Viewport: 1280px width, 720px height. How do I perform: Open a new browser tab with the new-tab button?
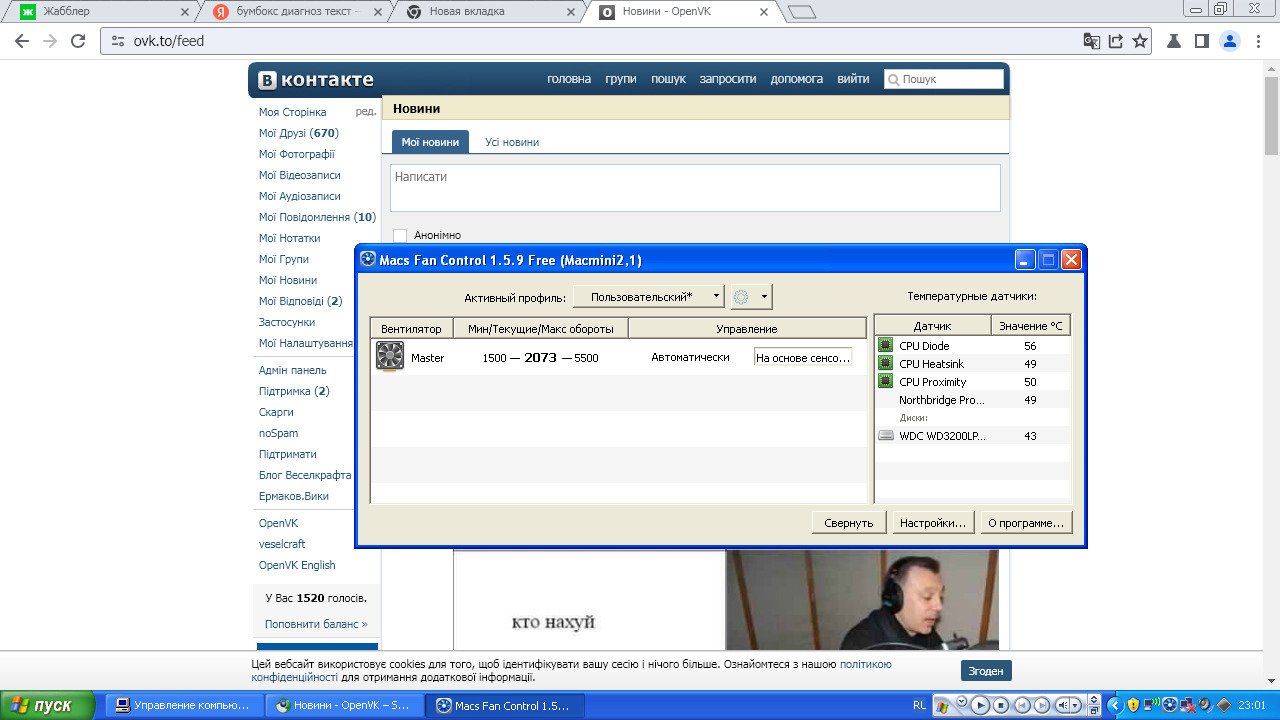pos(802,12)
